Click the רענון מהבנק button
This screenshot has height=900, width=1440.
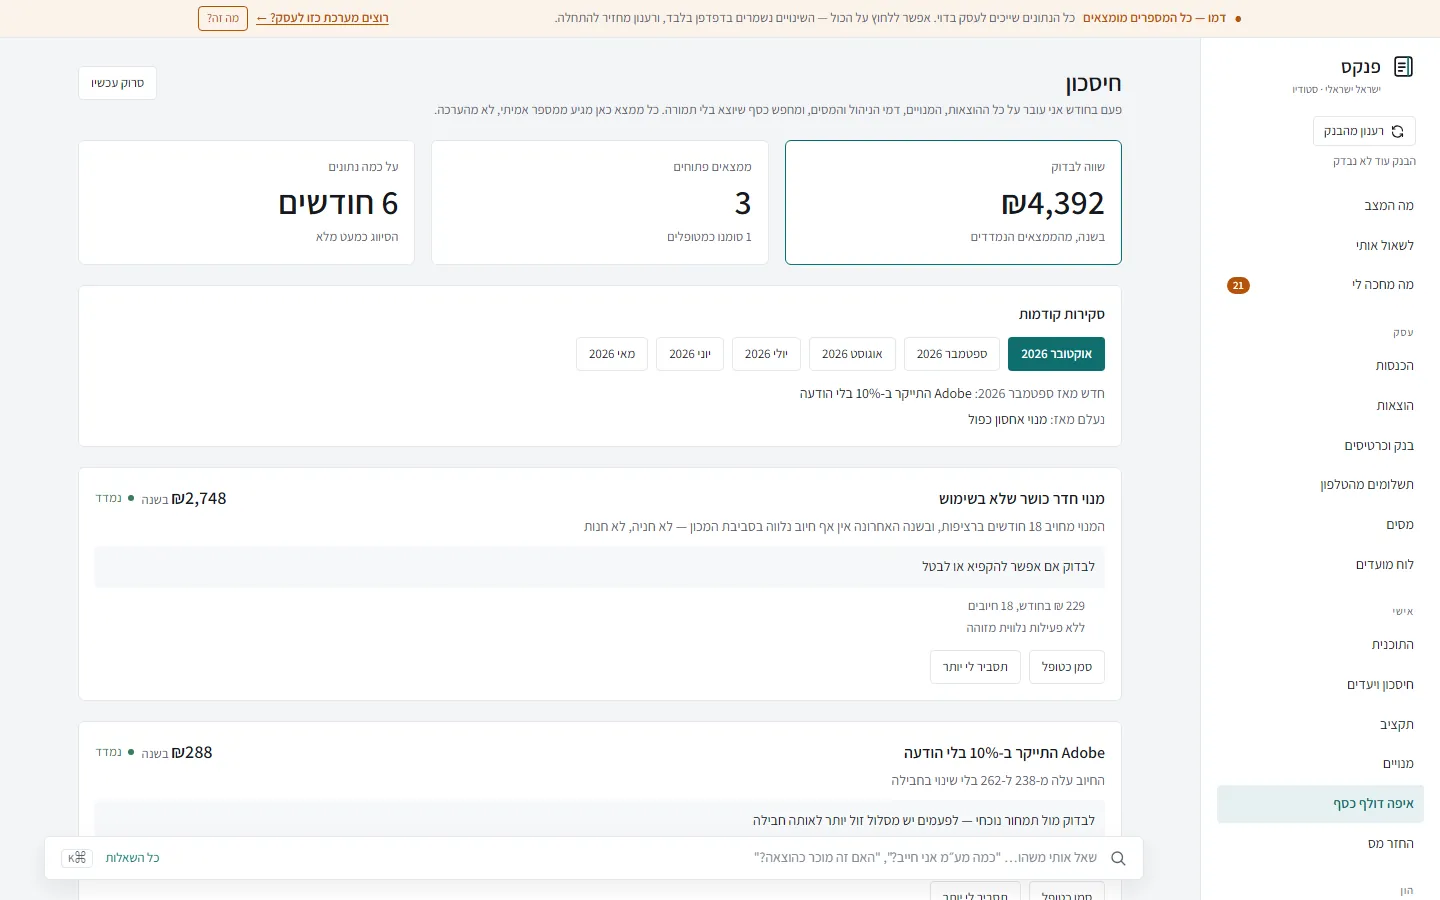click(x=1364, y=131)
